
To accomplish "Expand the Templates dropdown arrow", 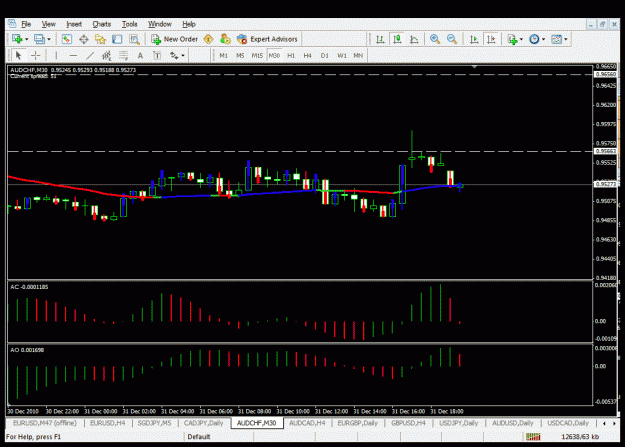I will pos(566,39).
